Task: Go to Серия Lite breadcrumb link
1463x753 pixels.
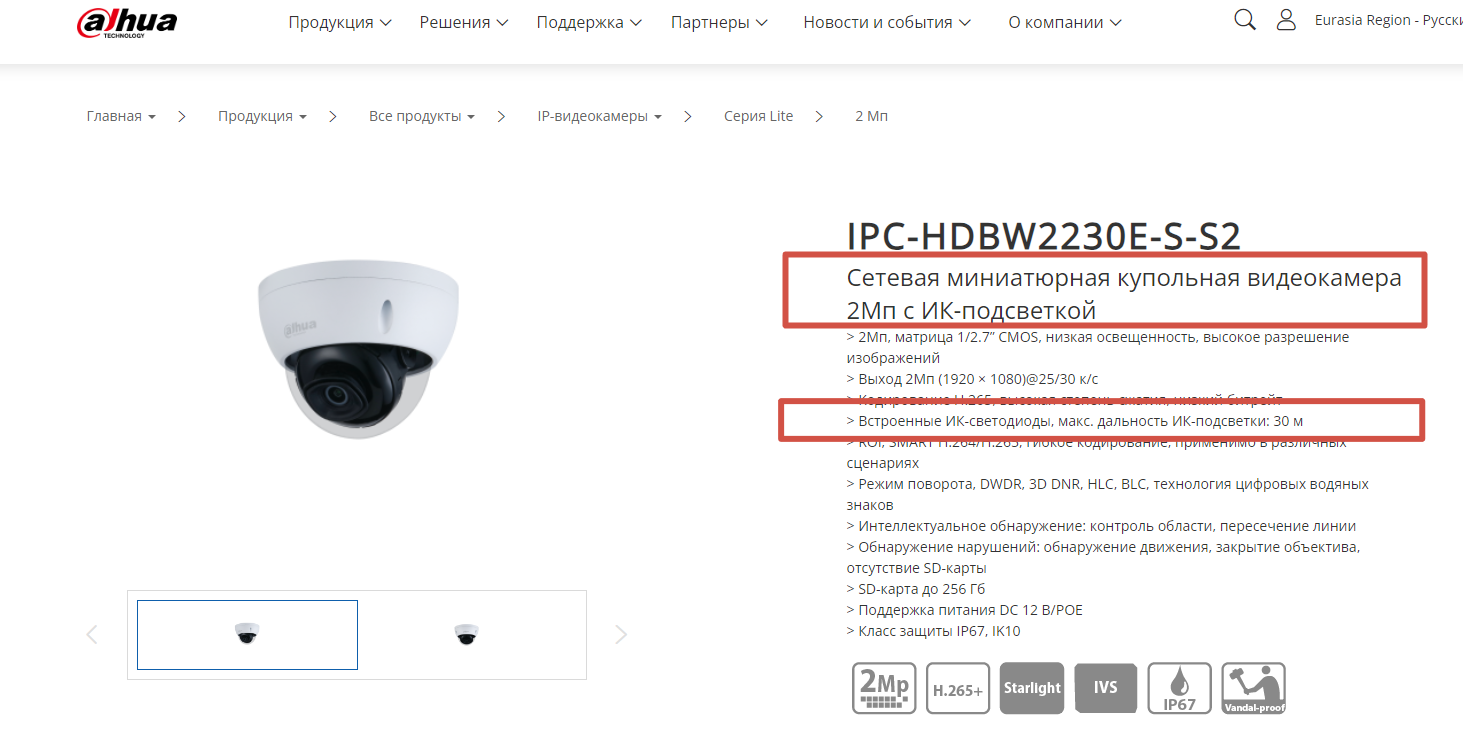Action: [758, 116]
